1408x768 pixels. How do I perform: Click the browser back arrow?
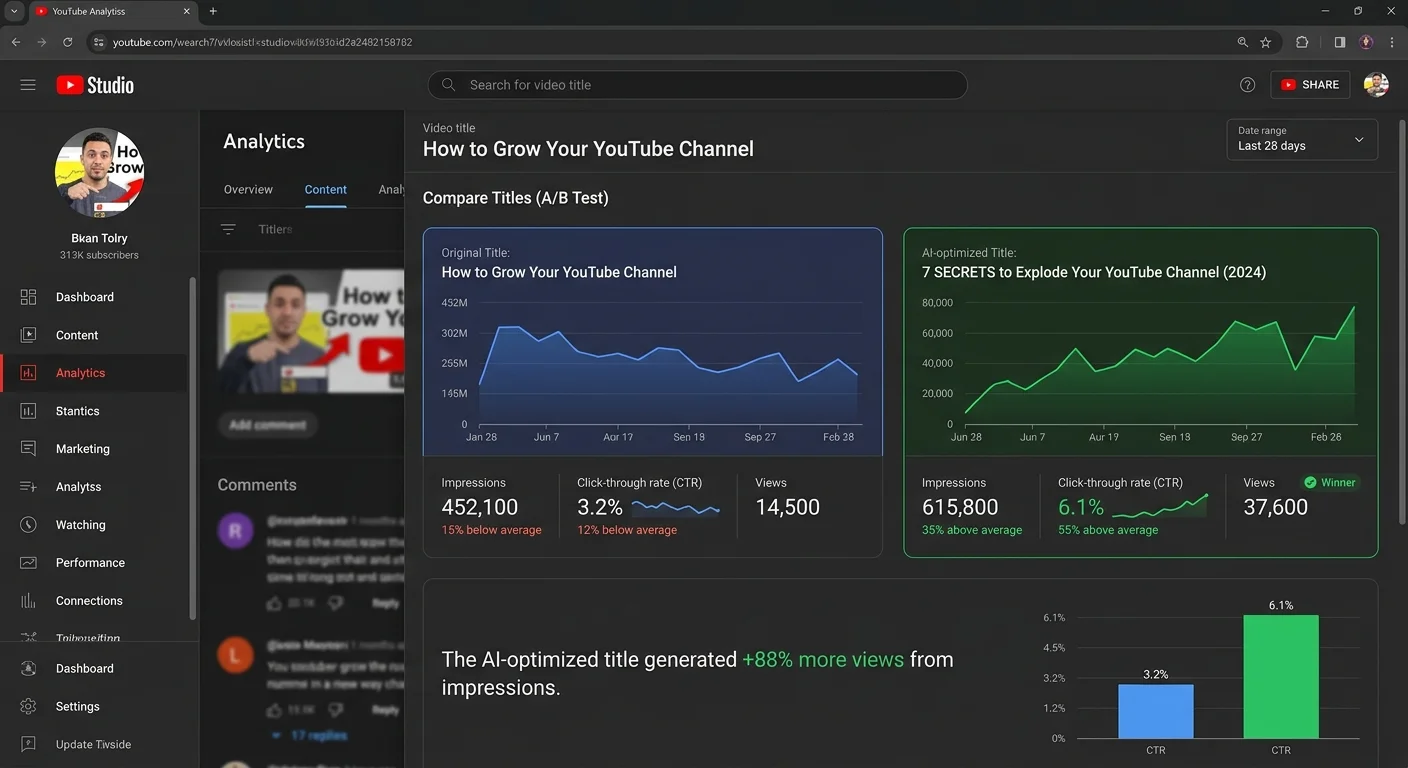16,42
